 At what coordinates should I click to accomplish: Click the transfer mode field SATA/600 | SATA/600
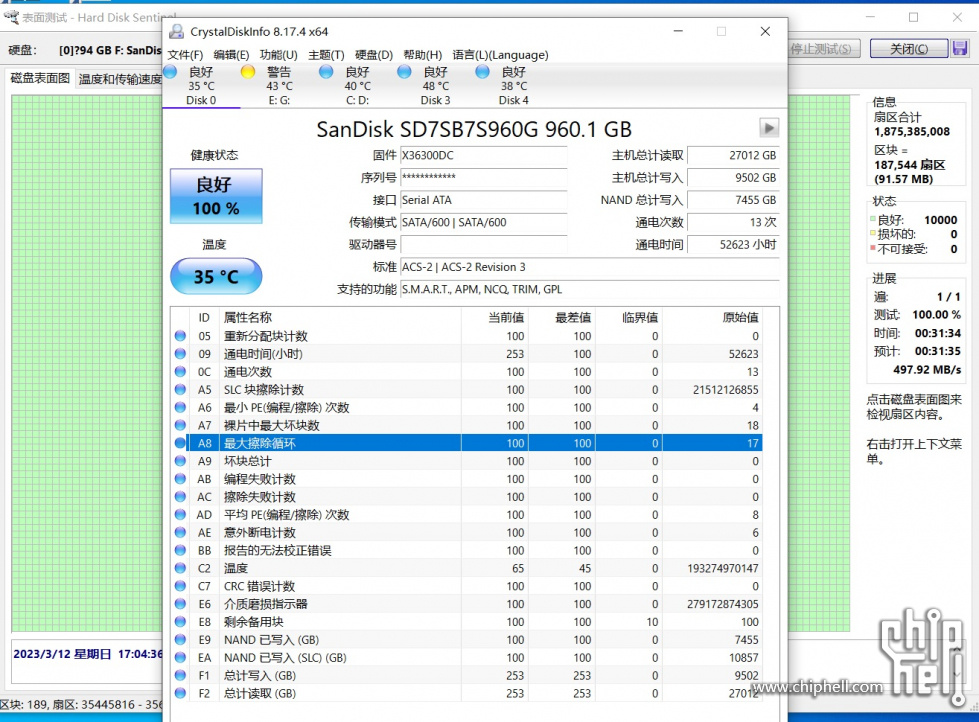tap(483, 222)
